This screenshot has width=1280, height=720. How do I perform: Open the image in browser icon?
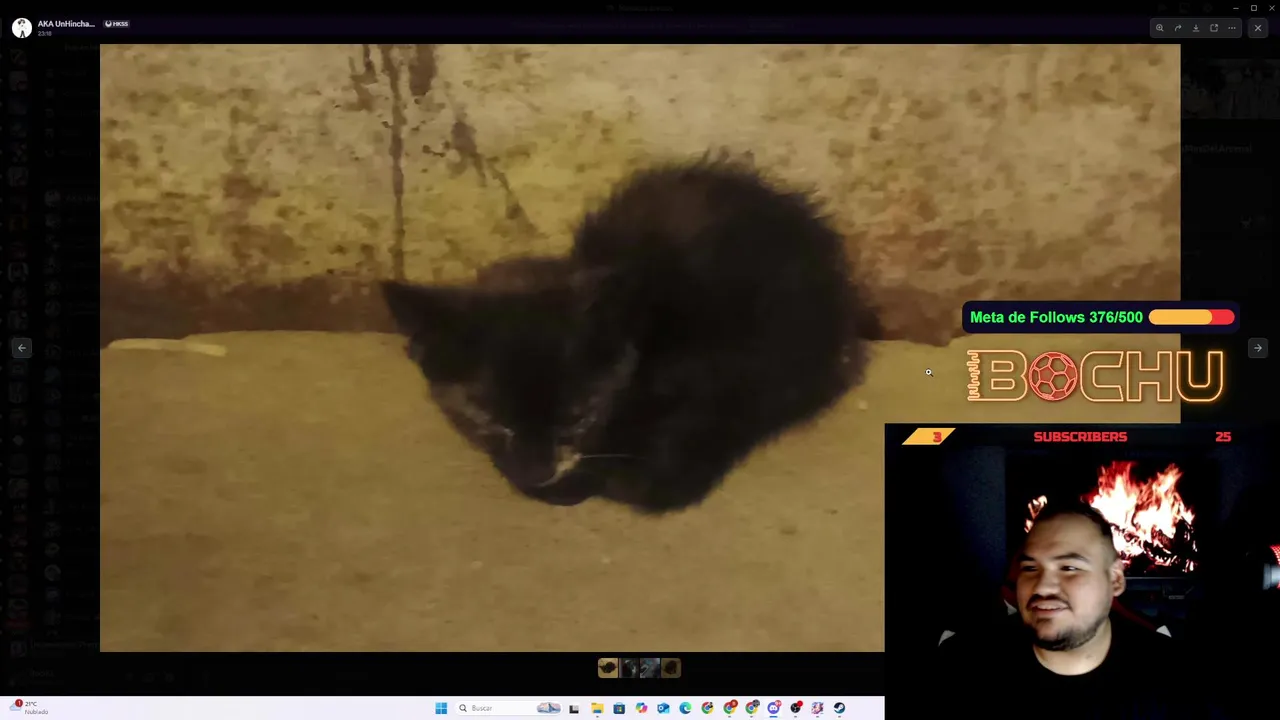pyautogui.click(x=1214, y=28)
